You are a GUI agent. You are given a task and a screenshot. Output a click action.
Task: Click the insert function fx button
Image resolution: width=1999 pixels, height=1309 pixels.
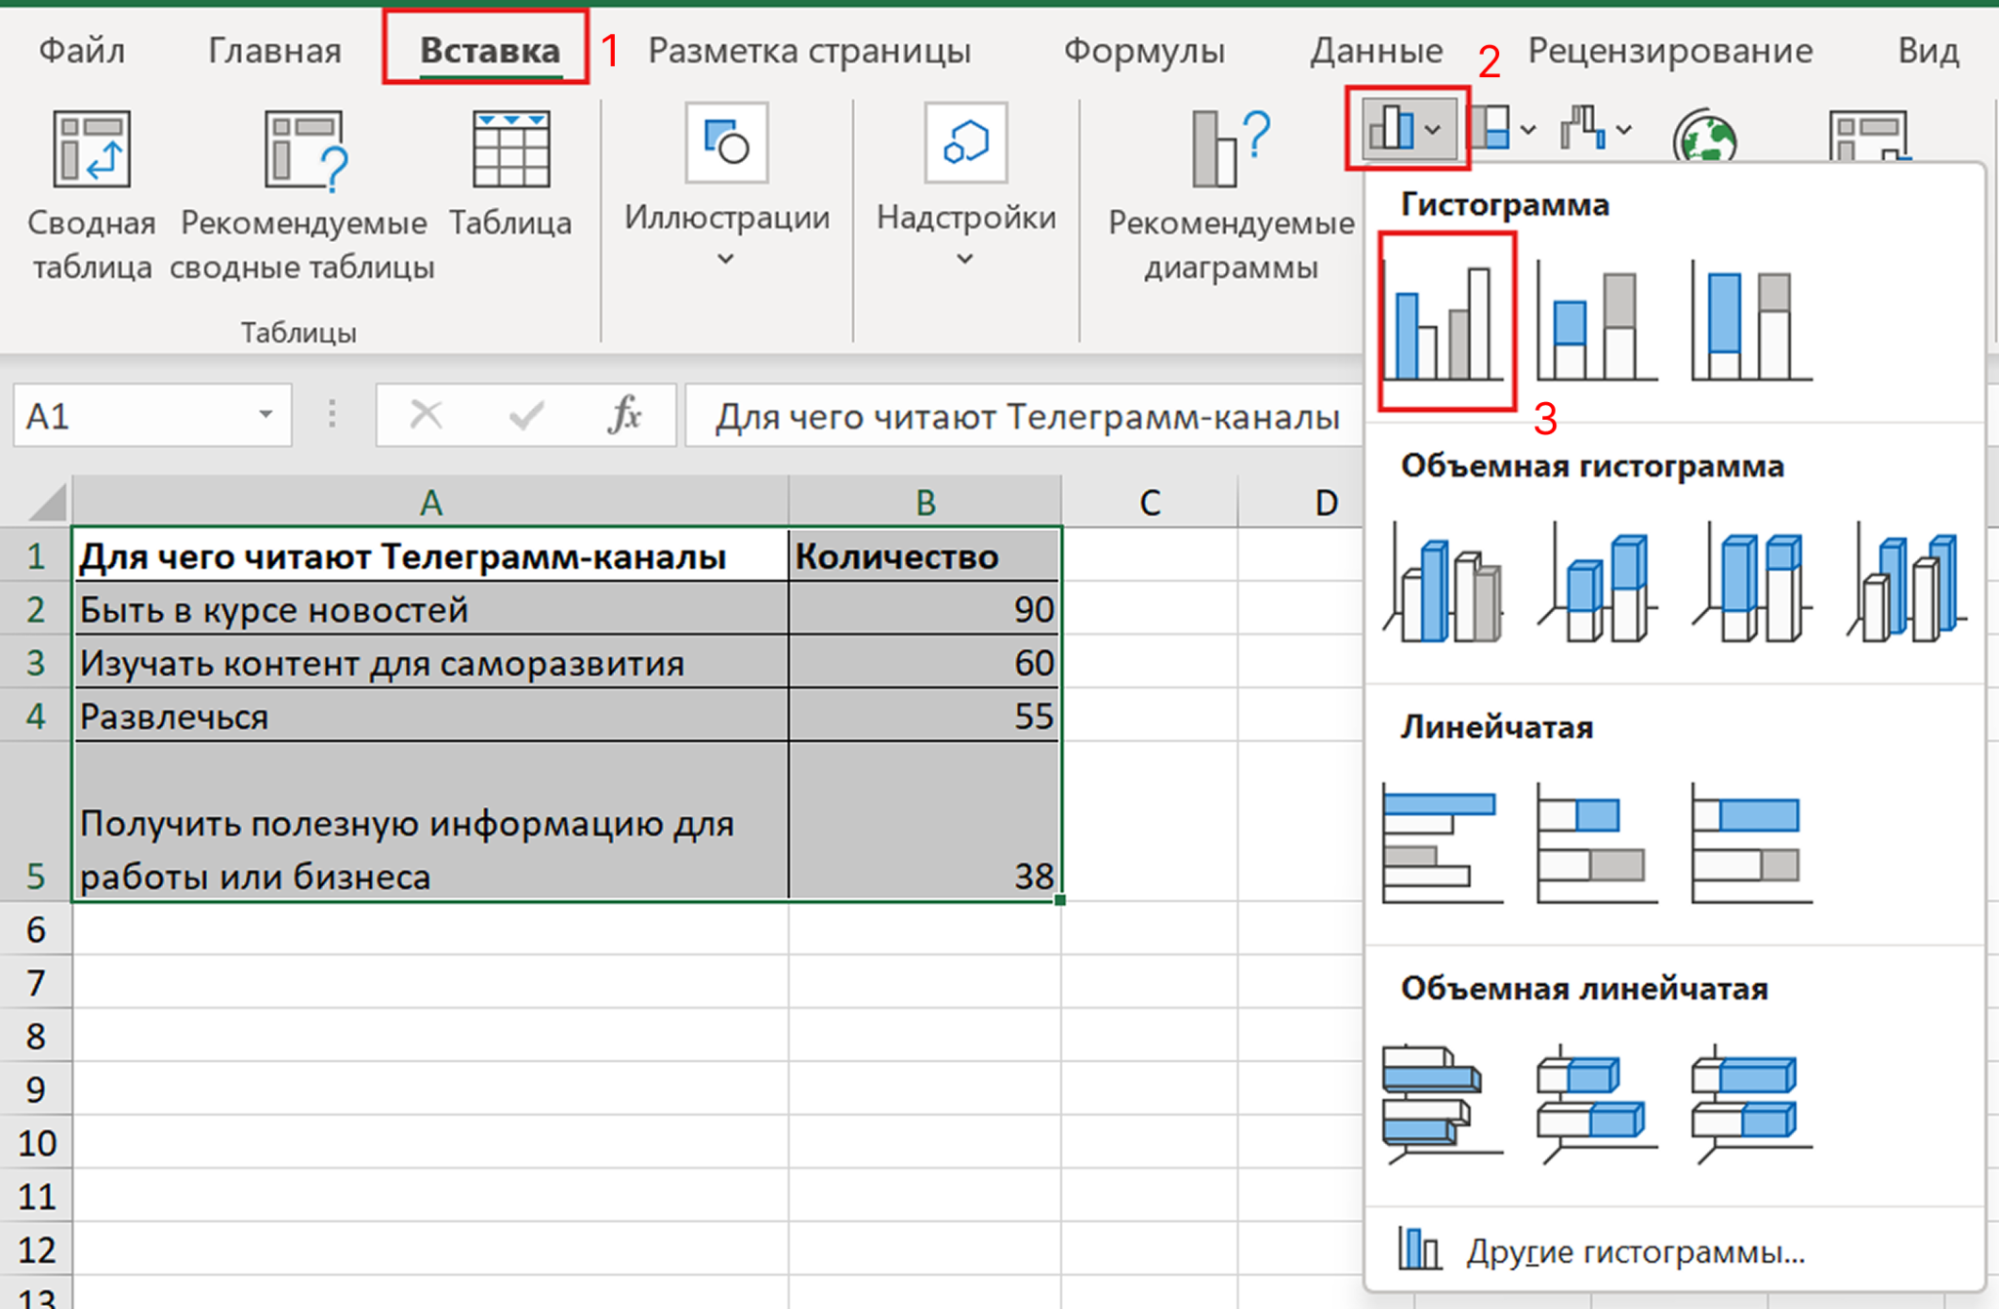click(625, 414)
